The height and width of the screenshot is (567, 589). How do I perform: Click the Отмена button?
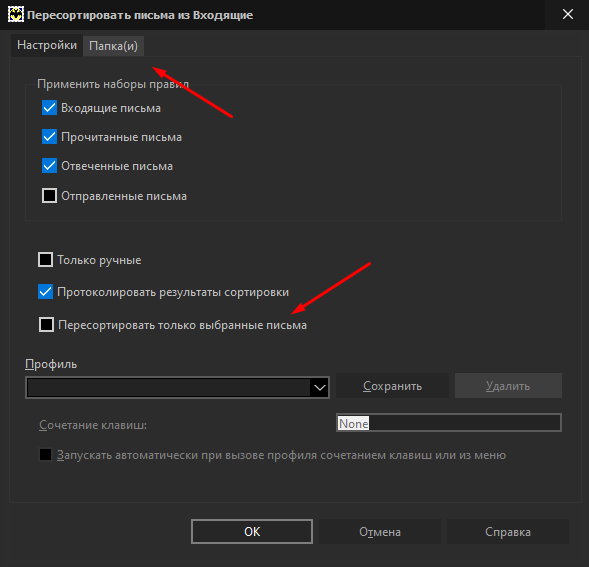(x=380, y=532)
